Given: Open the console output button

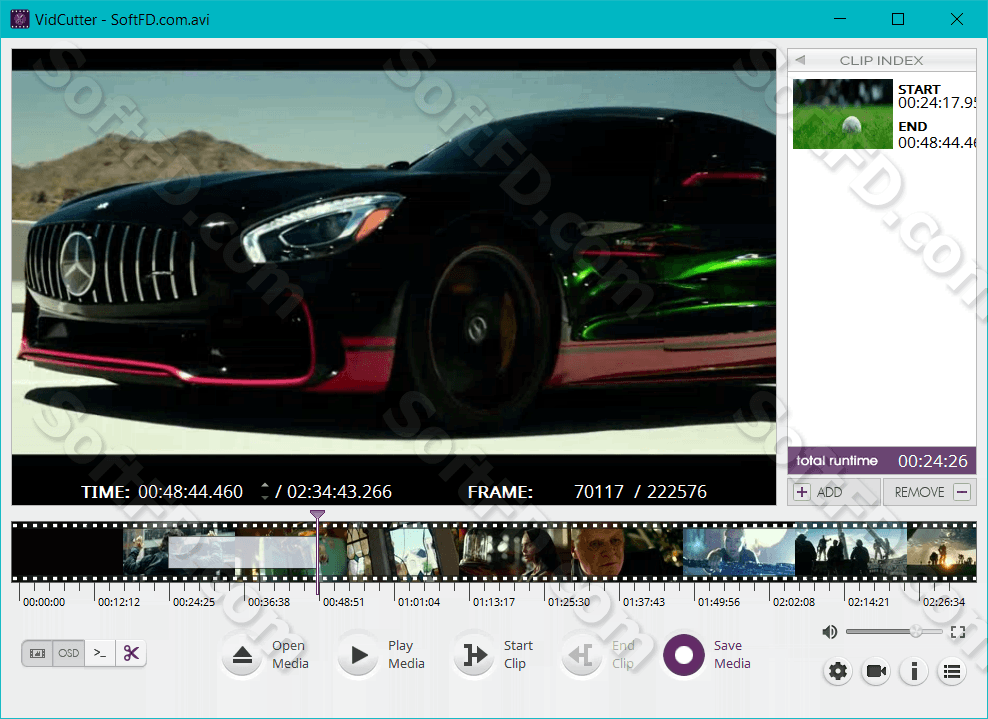Looking at the screenshot, I should pos(100,653).
